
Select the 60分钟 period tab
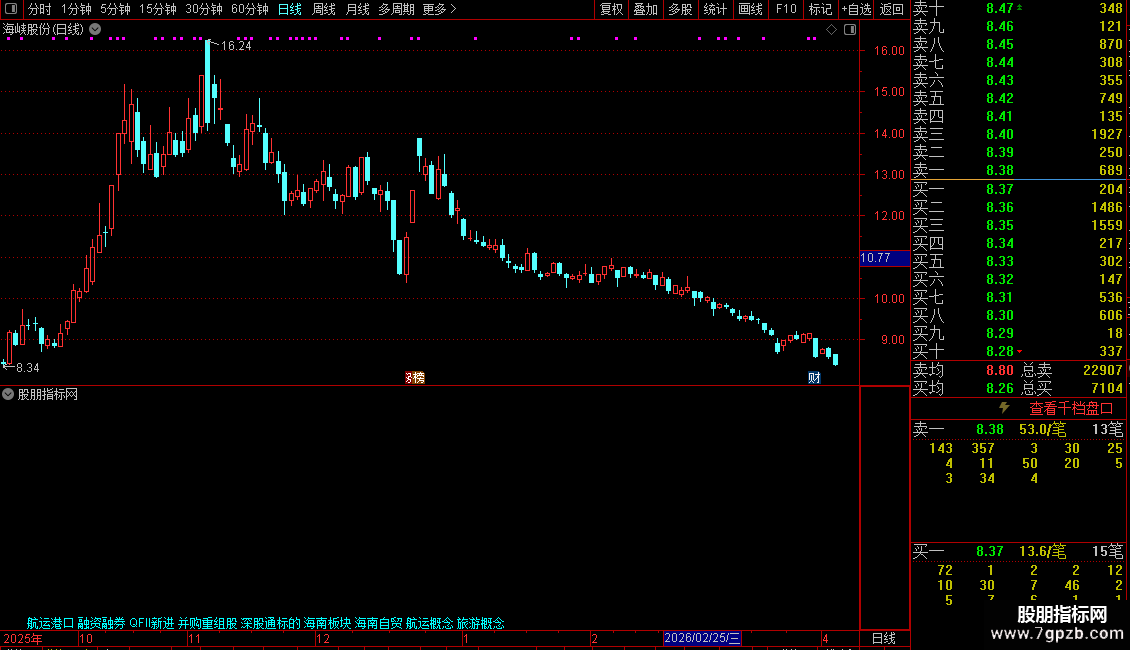point(250,9)
